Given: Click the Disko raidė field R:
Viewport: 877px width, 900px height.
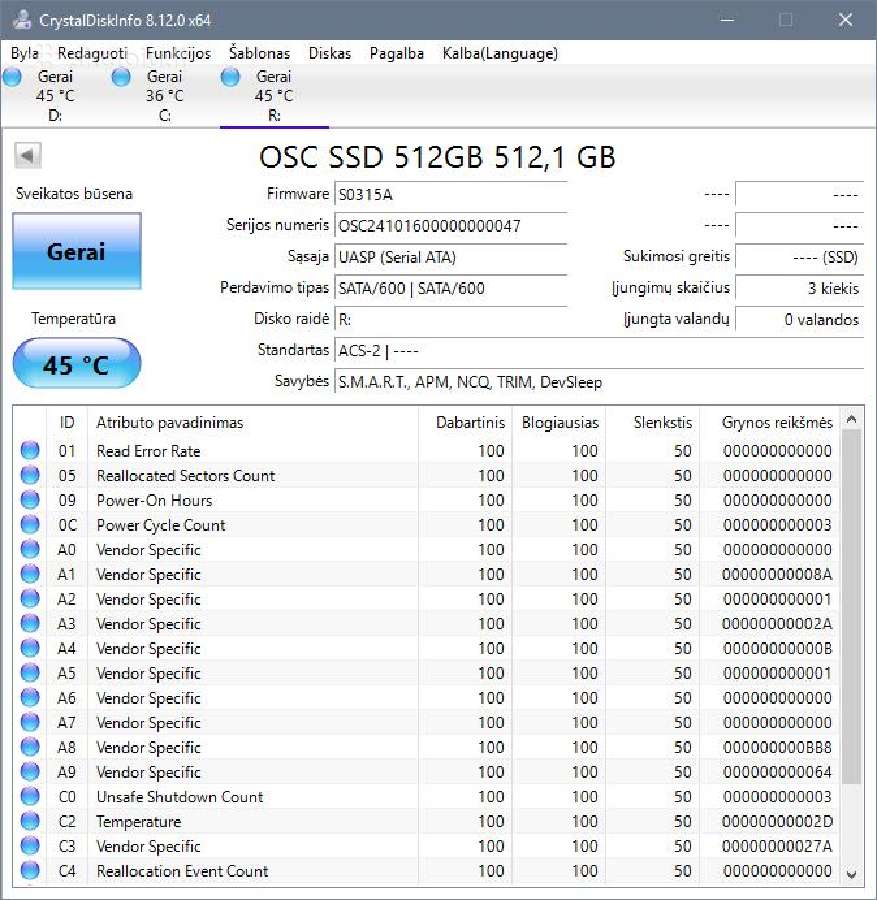Looking at the screenshot, I should pos(451,319).
